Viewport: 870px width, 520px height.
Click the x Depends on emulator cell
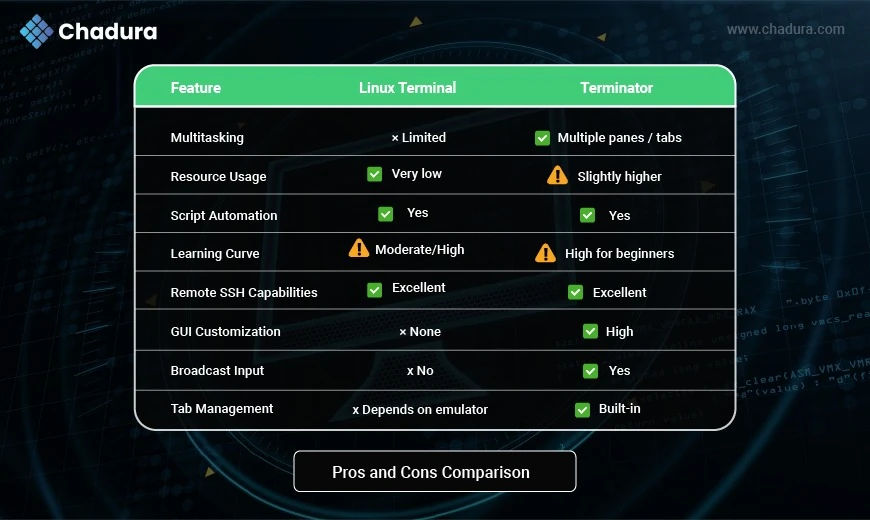[420, 410]
